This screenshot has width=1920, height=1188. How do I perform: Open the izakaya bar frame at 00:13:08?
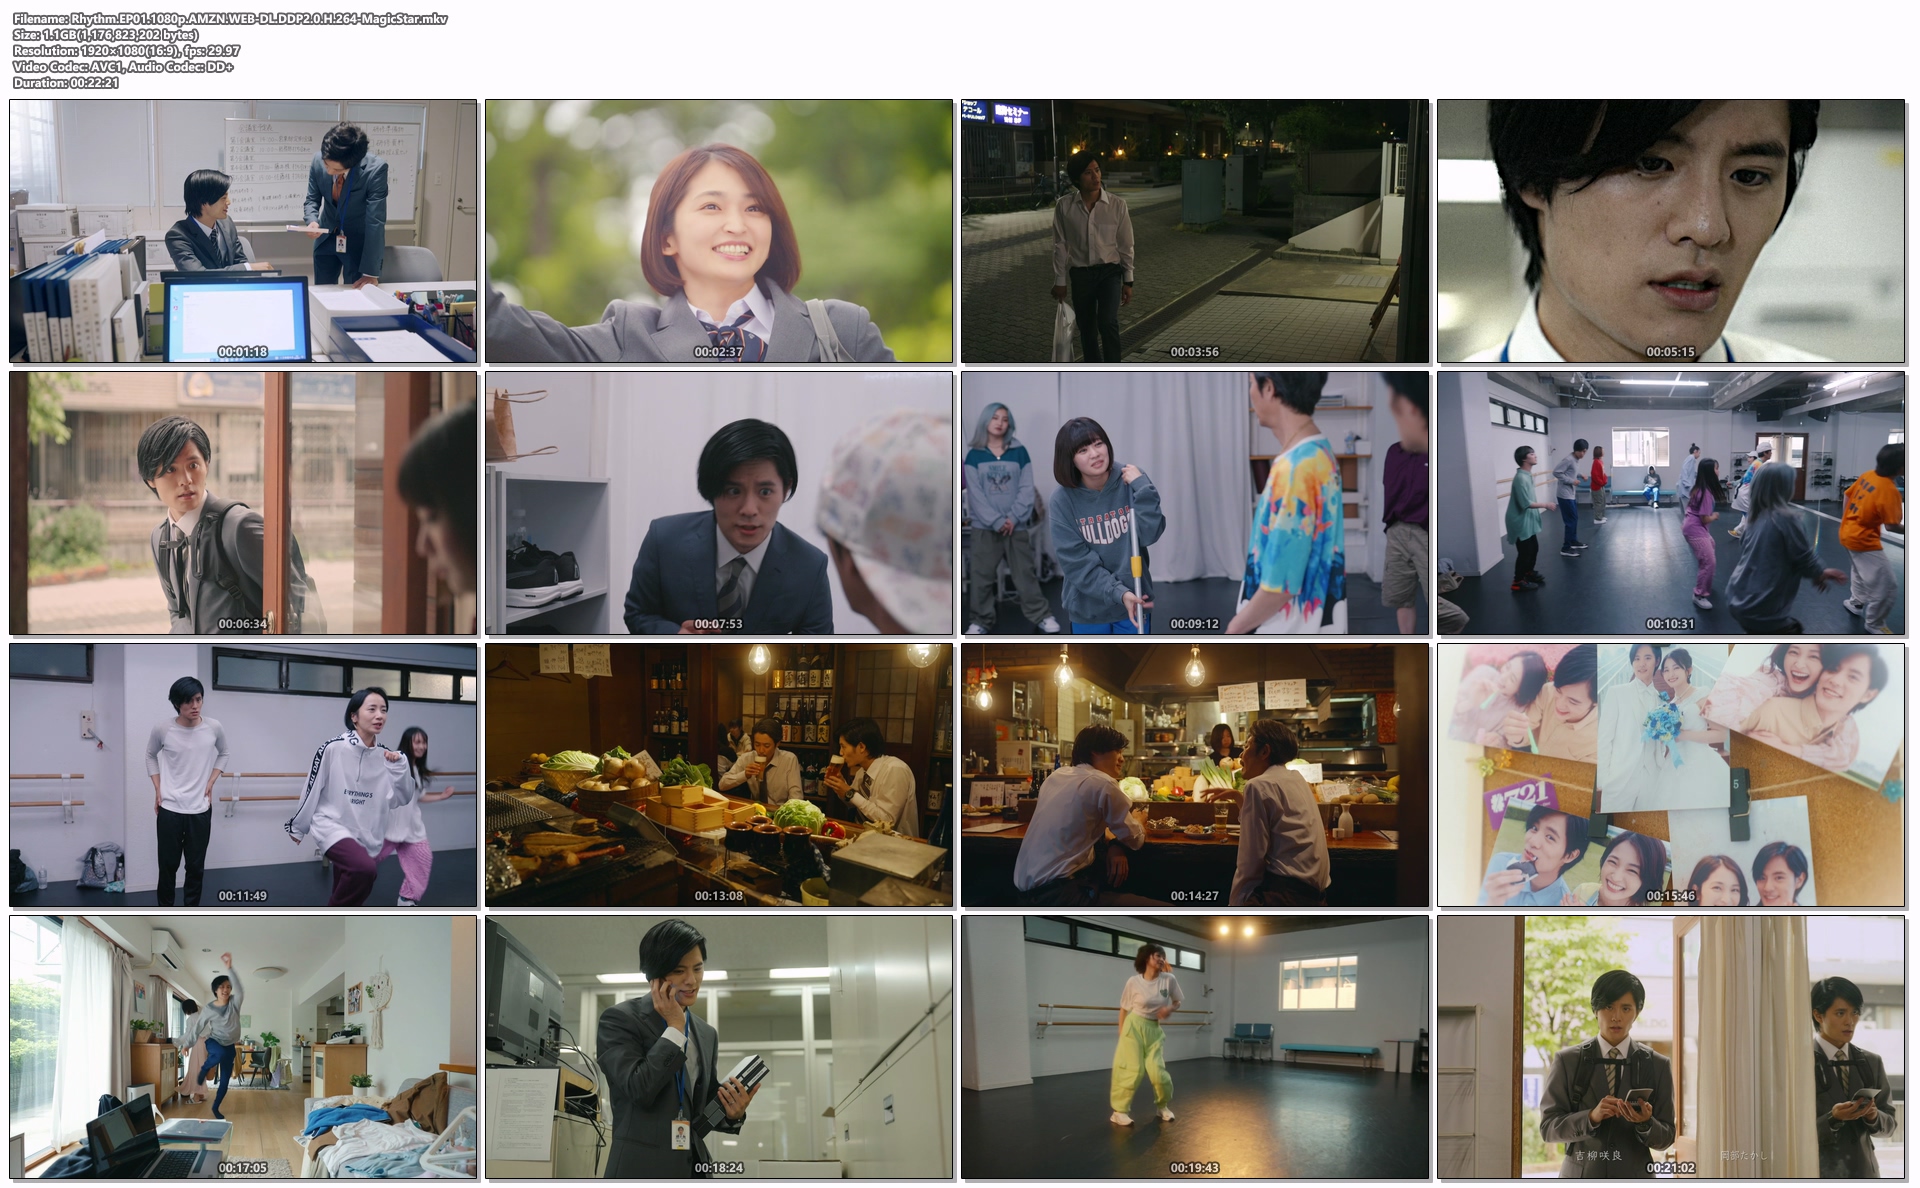point(719,775)
